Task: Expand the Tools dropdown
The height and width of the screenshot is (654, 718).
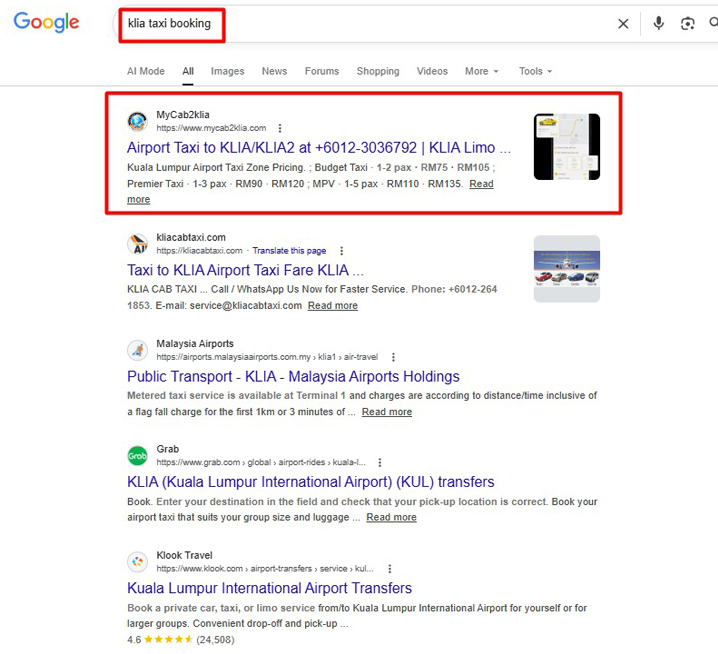Action: [535, 71]
